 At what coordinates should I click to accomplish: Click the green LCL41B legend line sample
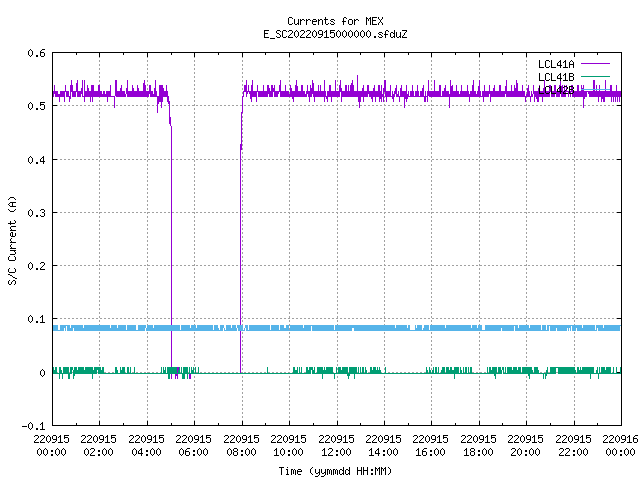pos(595,76)
